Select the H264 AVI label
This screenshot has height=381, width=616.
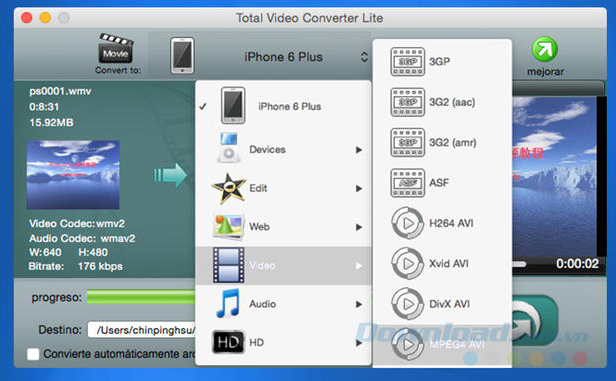tap(451, 223)
